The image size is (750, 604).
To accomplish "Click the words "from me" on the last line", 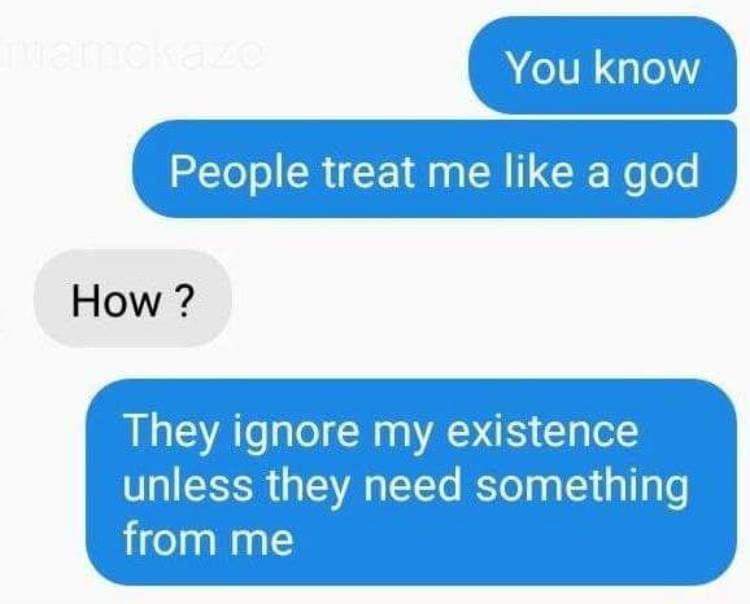I will [209, 539].
